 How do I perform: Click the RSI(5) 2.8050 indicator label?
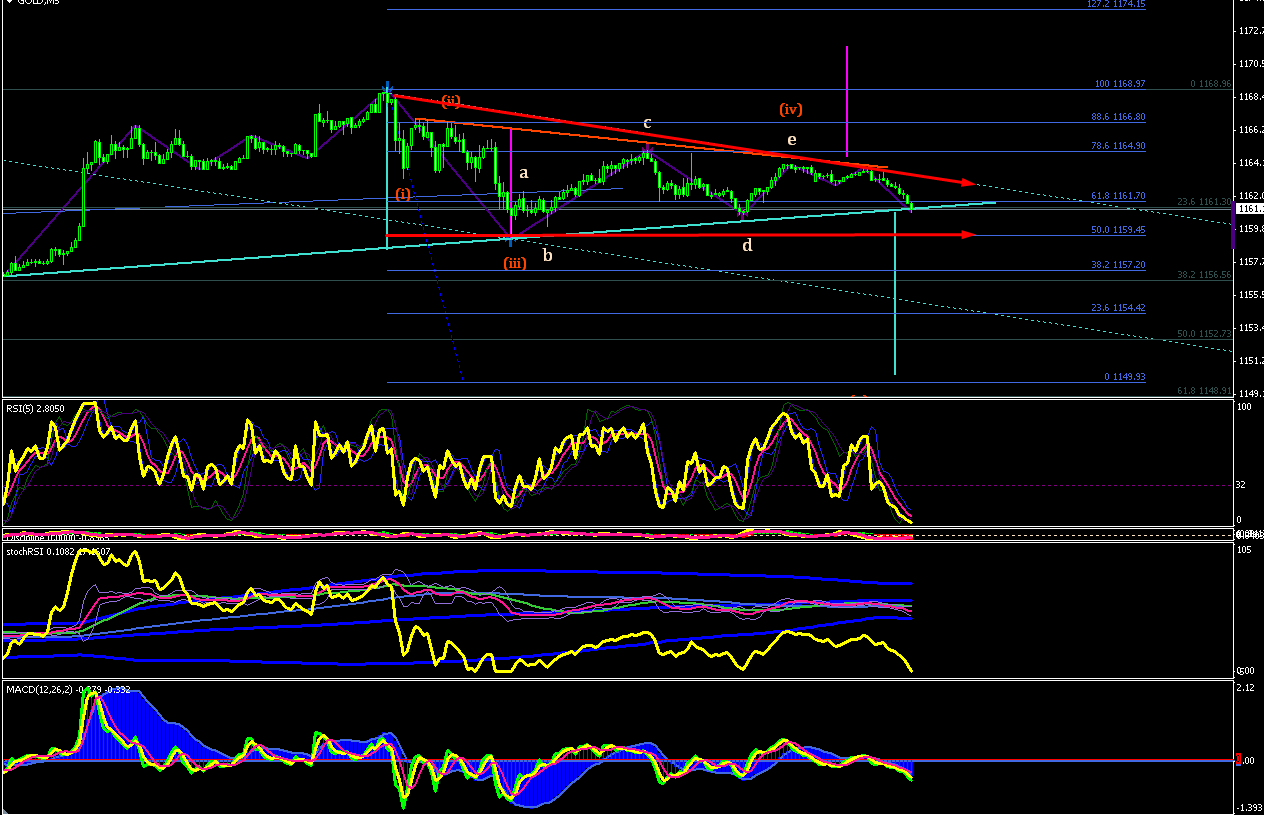(x=36, y=408)
